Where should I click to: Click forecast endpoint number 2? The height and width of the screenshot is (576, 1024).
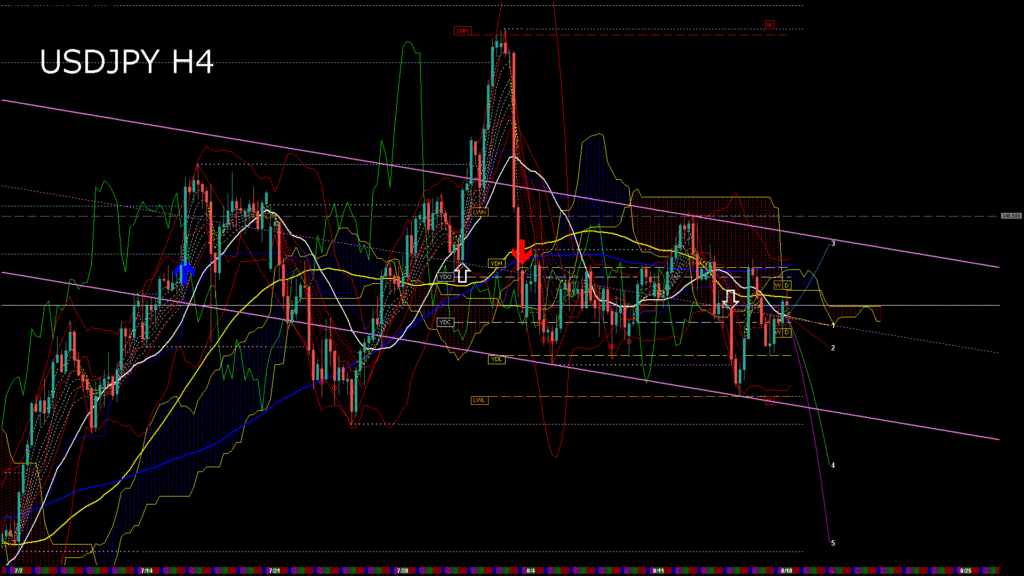(x=833, y=348)
